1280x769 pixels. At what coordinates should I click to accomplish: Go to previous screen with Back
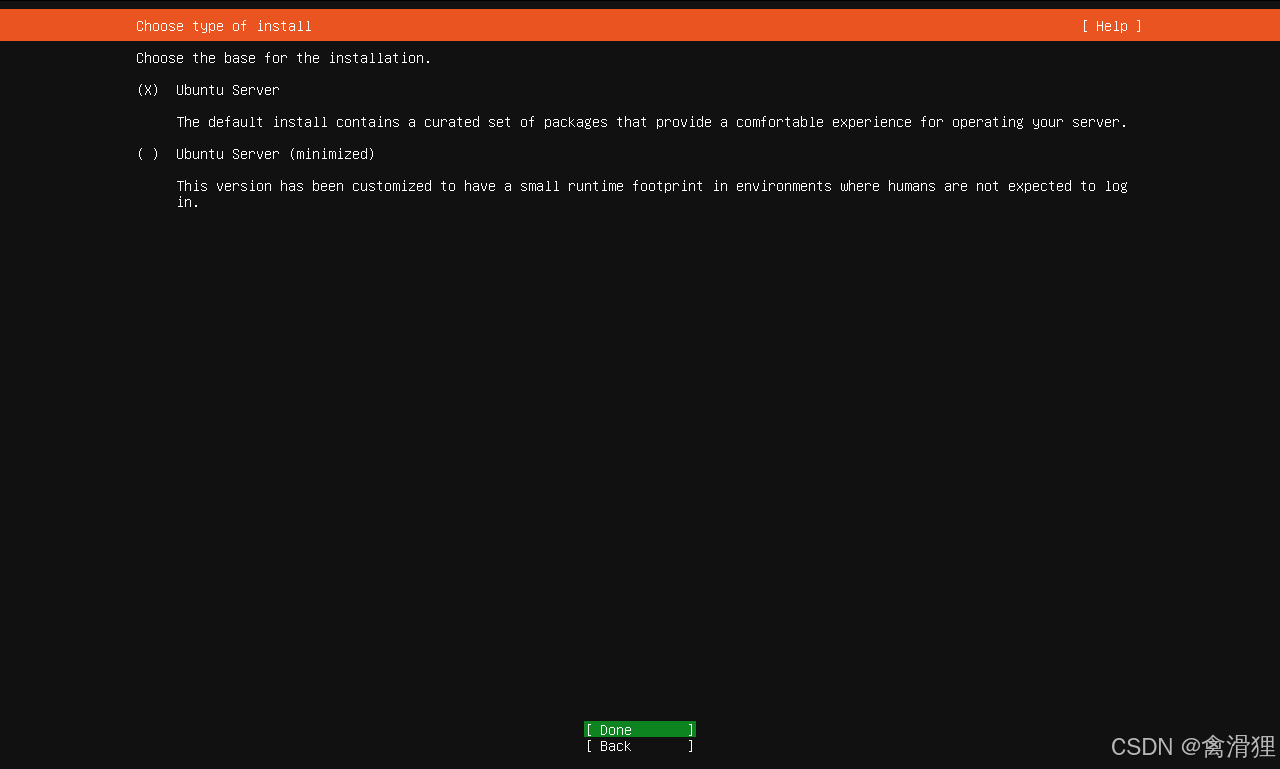[640, 746]
